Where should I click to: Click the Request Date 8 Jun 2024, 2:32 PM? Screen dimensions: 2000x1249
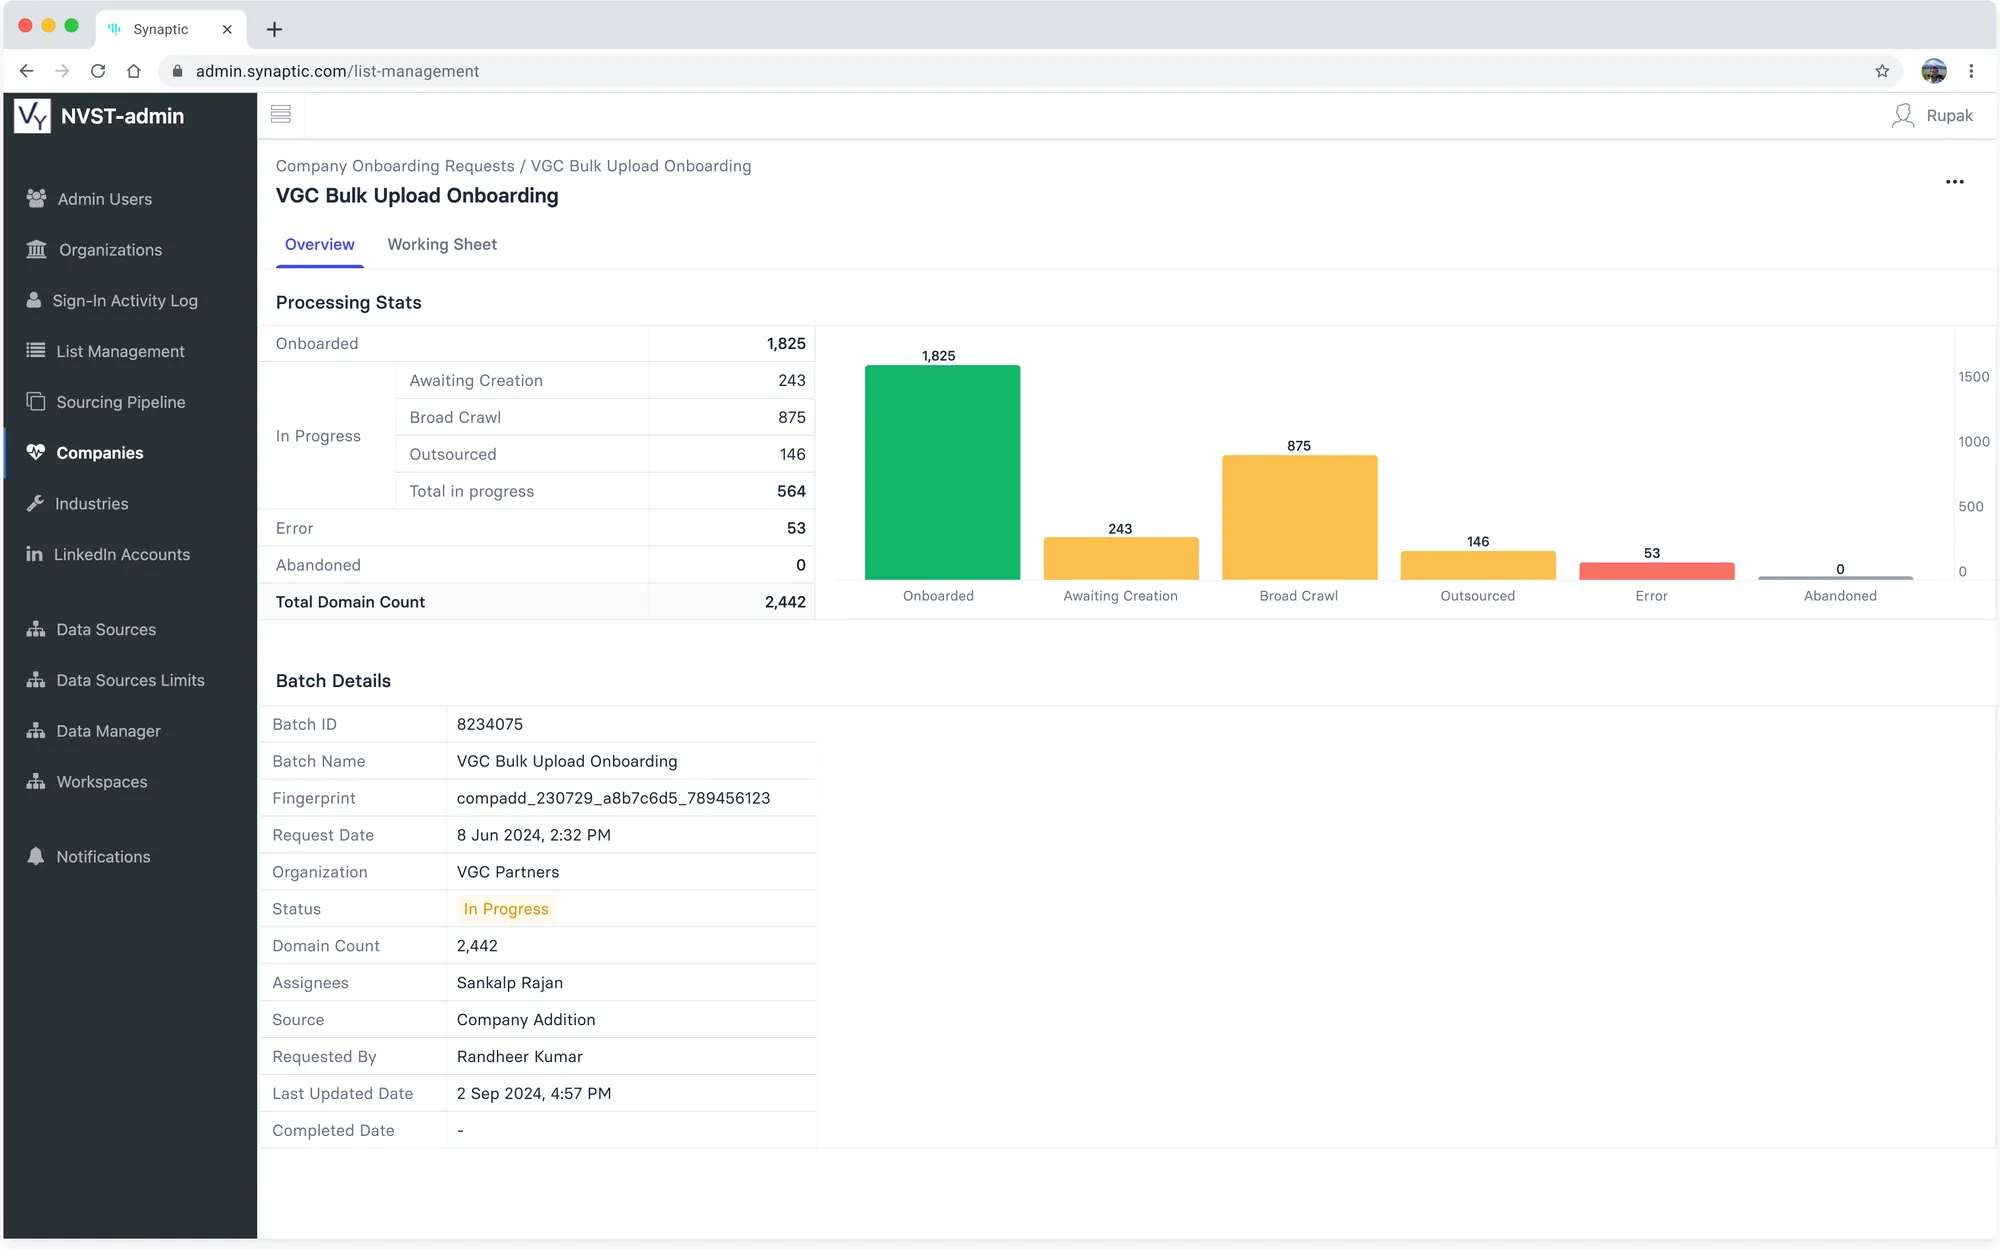point(533,835)
